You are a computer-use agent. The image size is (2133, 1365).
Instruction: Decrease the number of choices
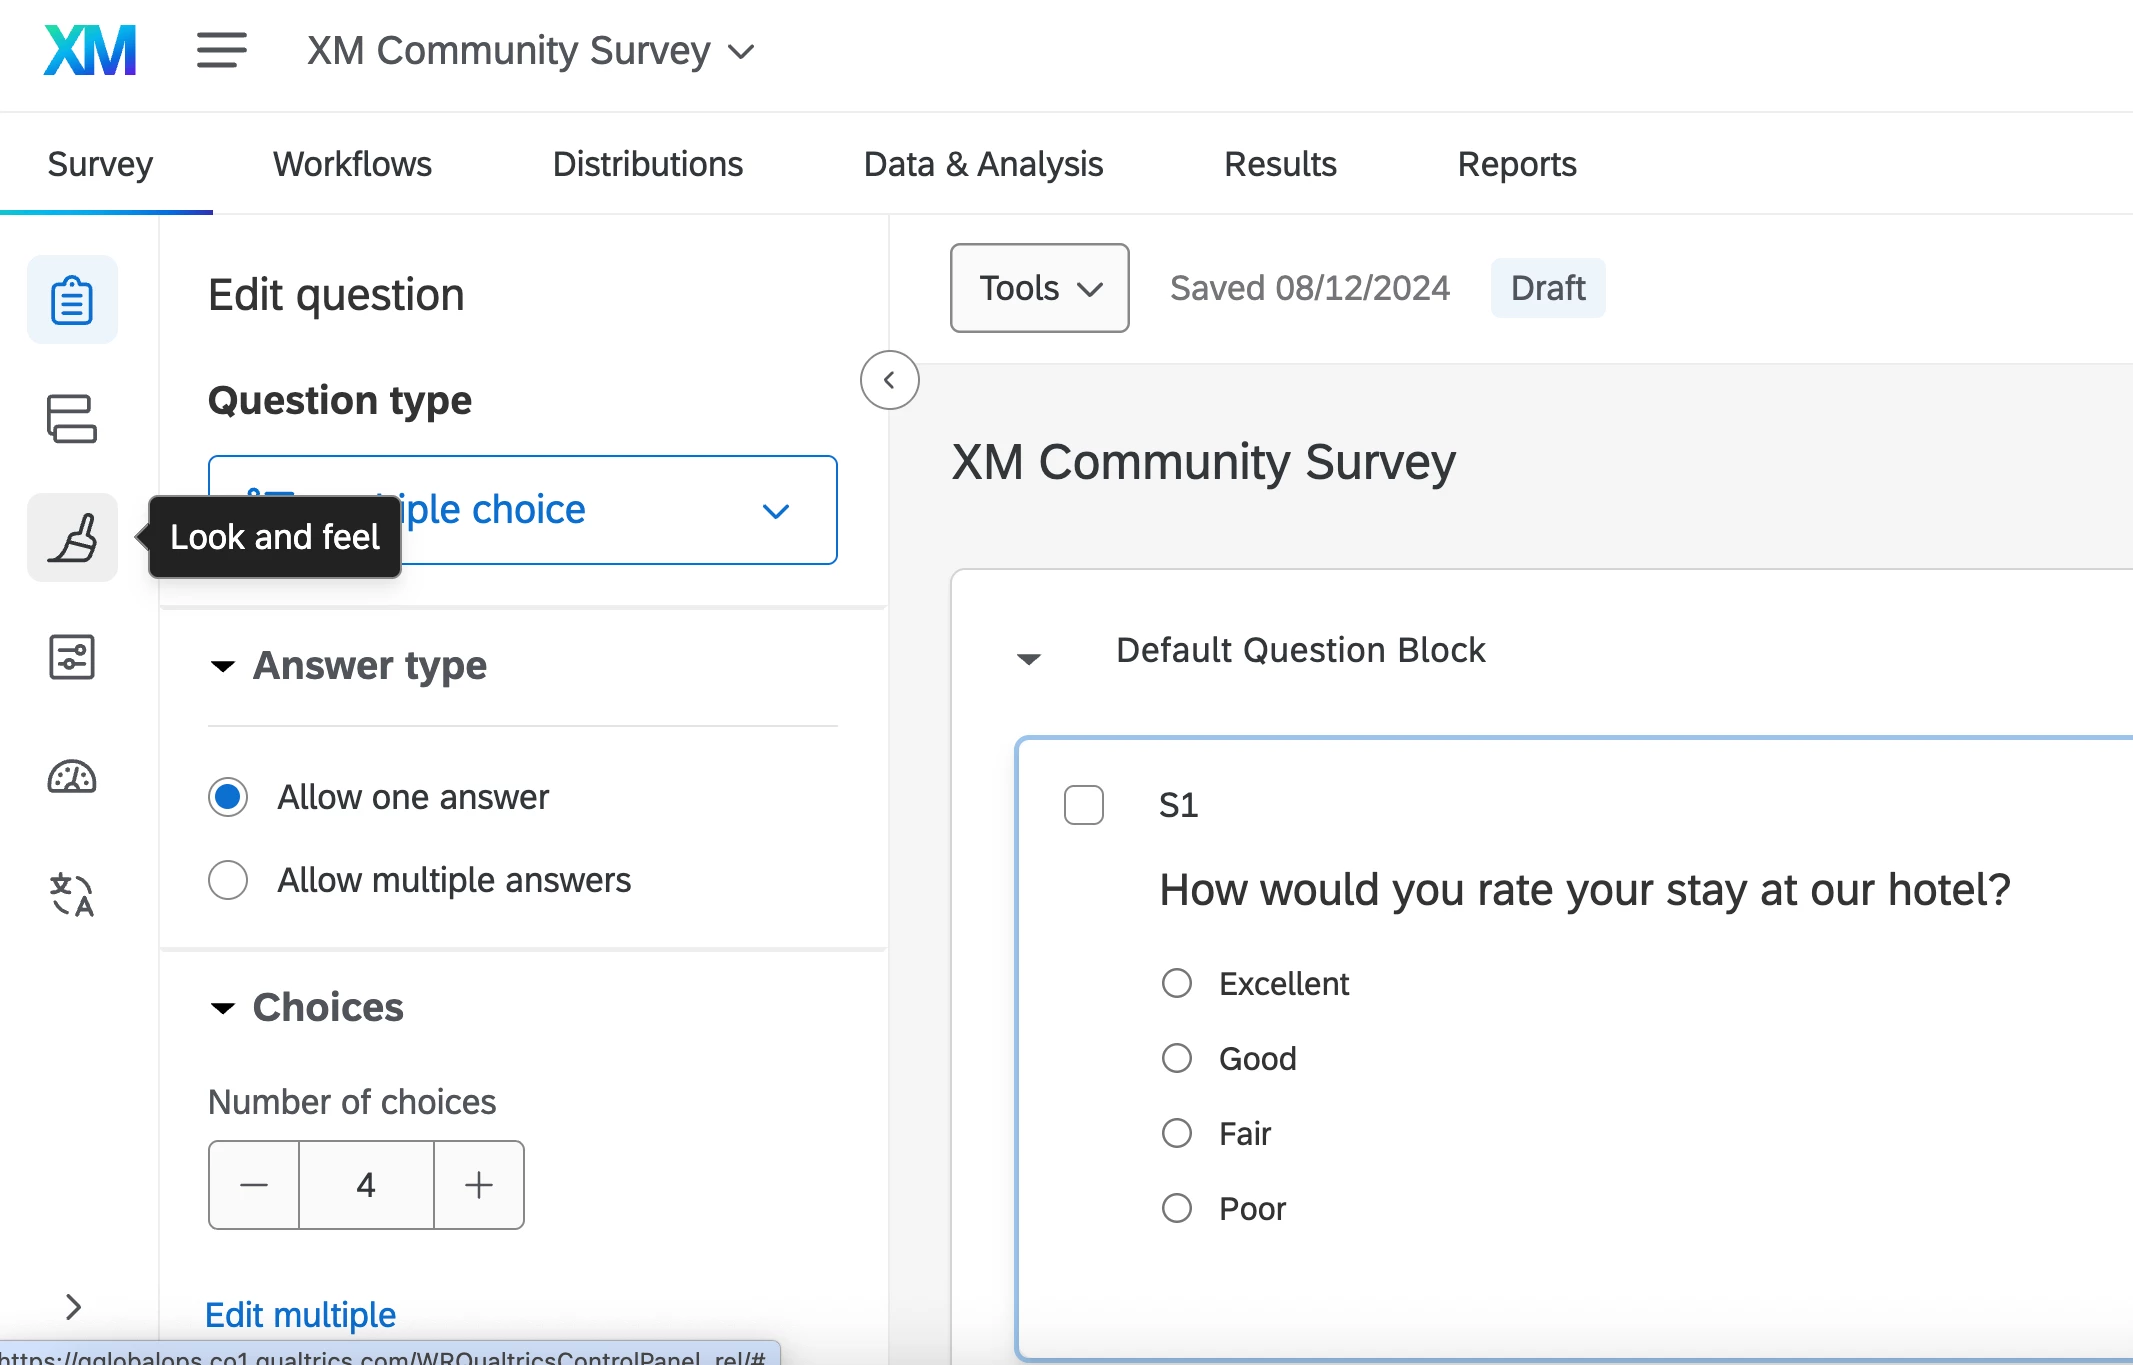pos(254,1185)
